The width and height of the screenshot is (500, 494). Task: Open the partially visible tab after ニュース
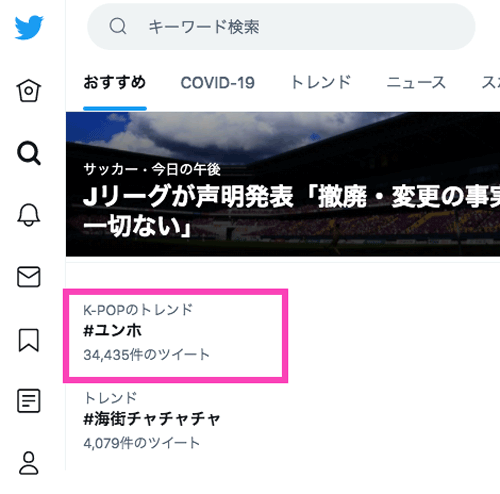(491, 82)
